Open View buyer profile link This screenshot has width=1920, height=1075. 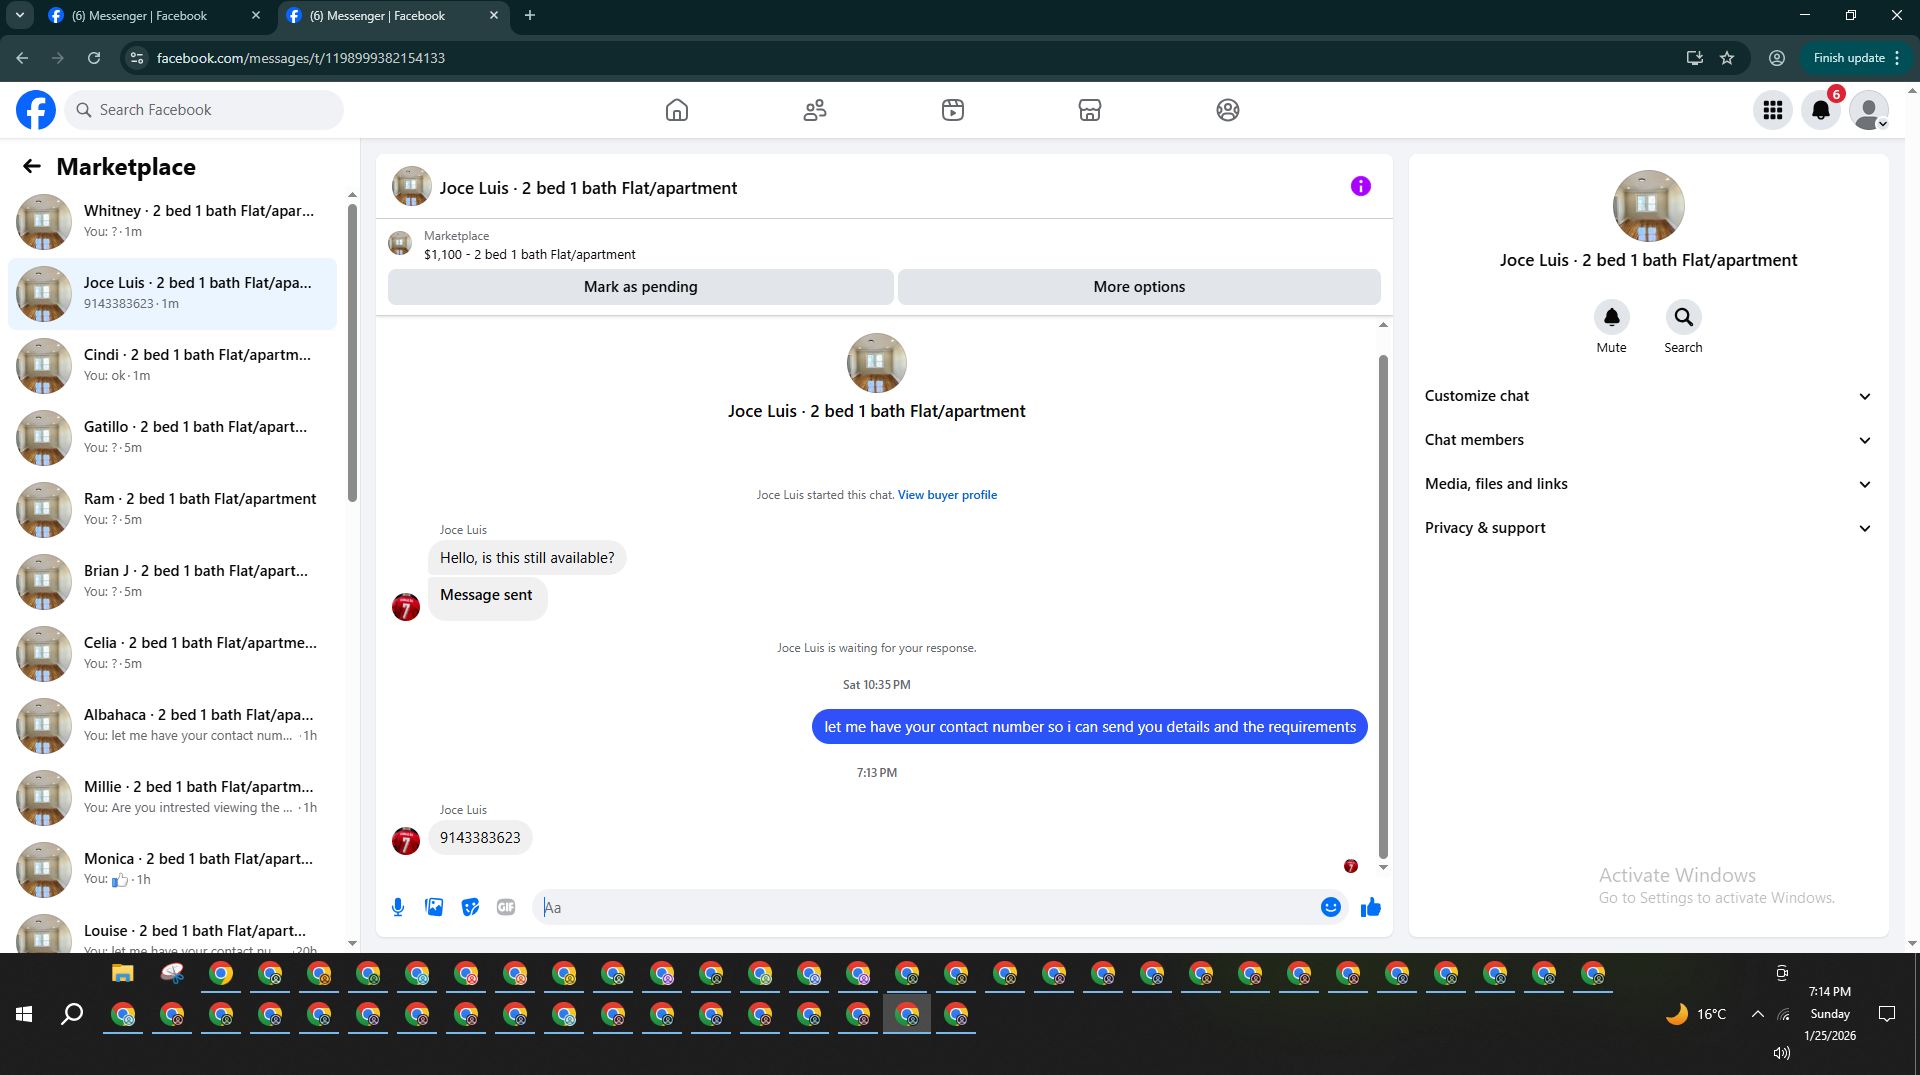click(947, 495)
